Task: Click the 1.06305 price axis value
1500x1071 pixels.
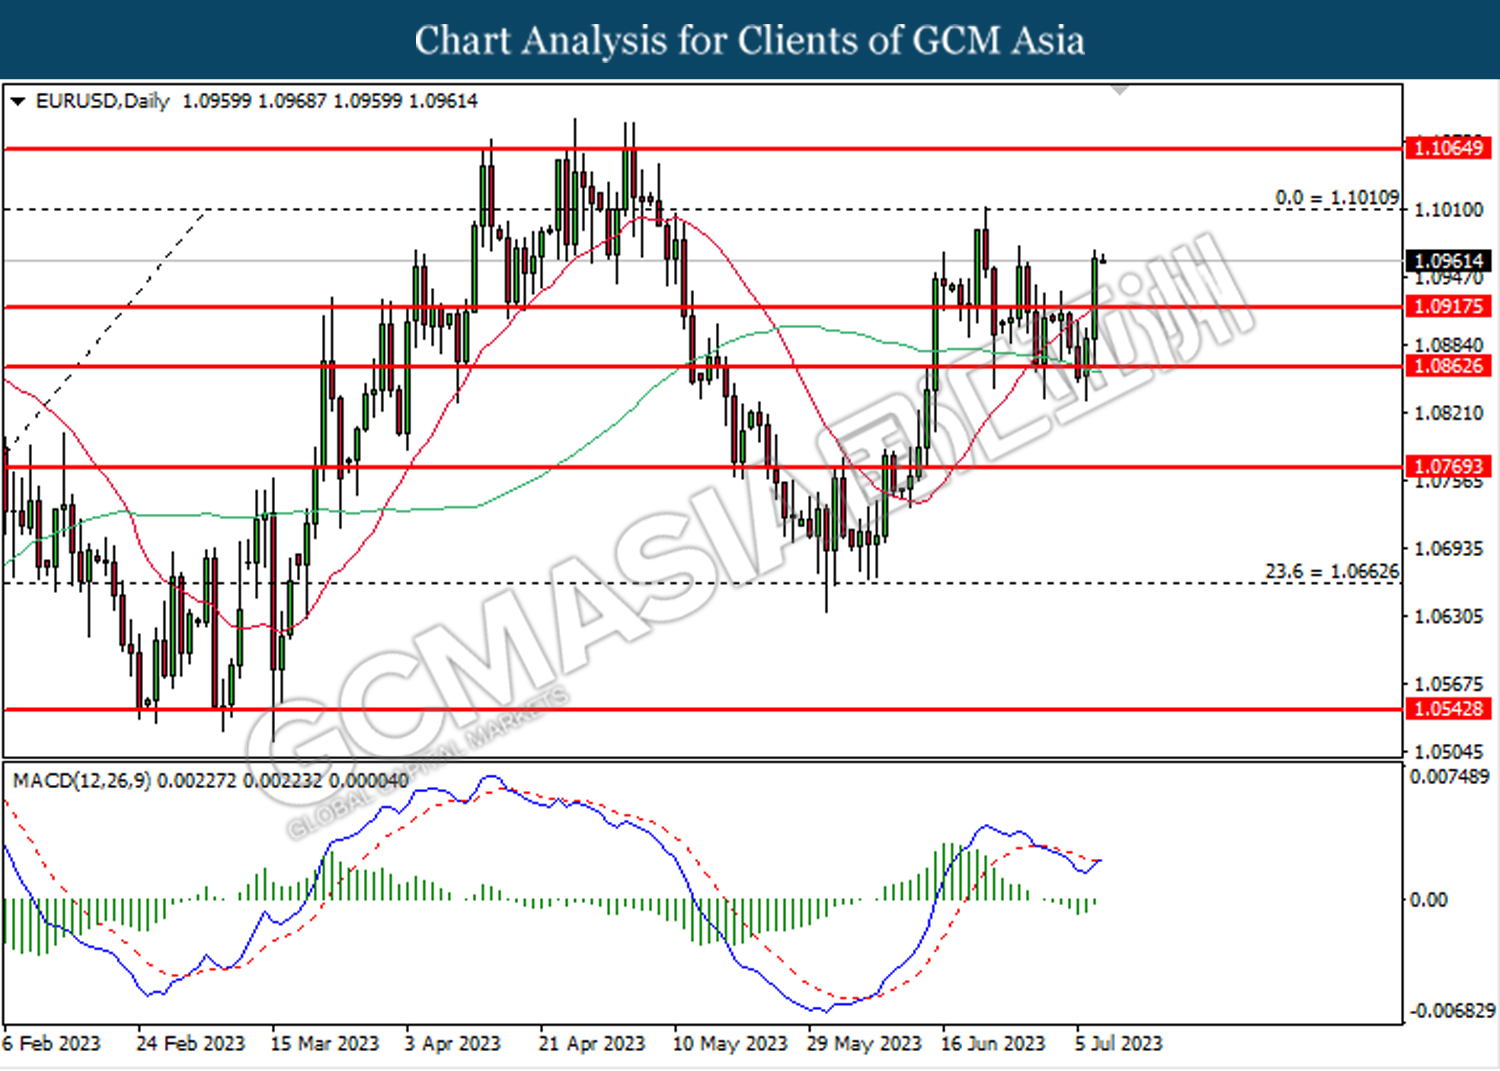Action: click(1449, 616)
